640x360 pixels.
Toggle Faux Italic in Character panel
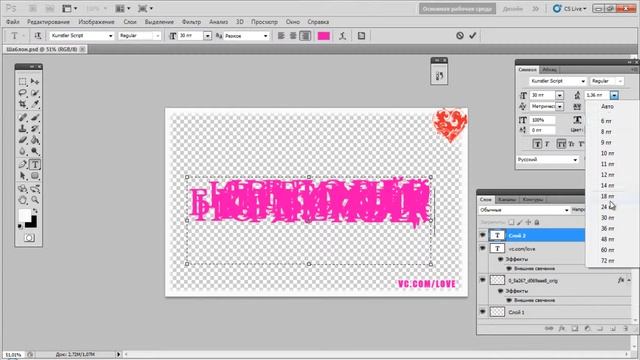pos(548,144)
